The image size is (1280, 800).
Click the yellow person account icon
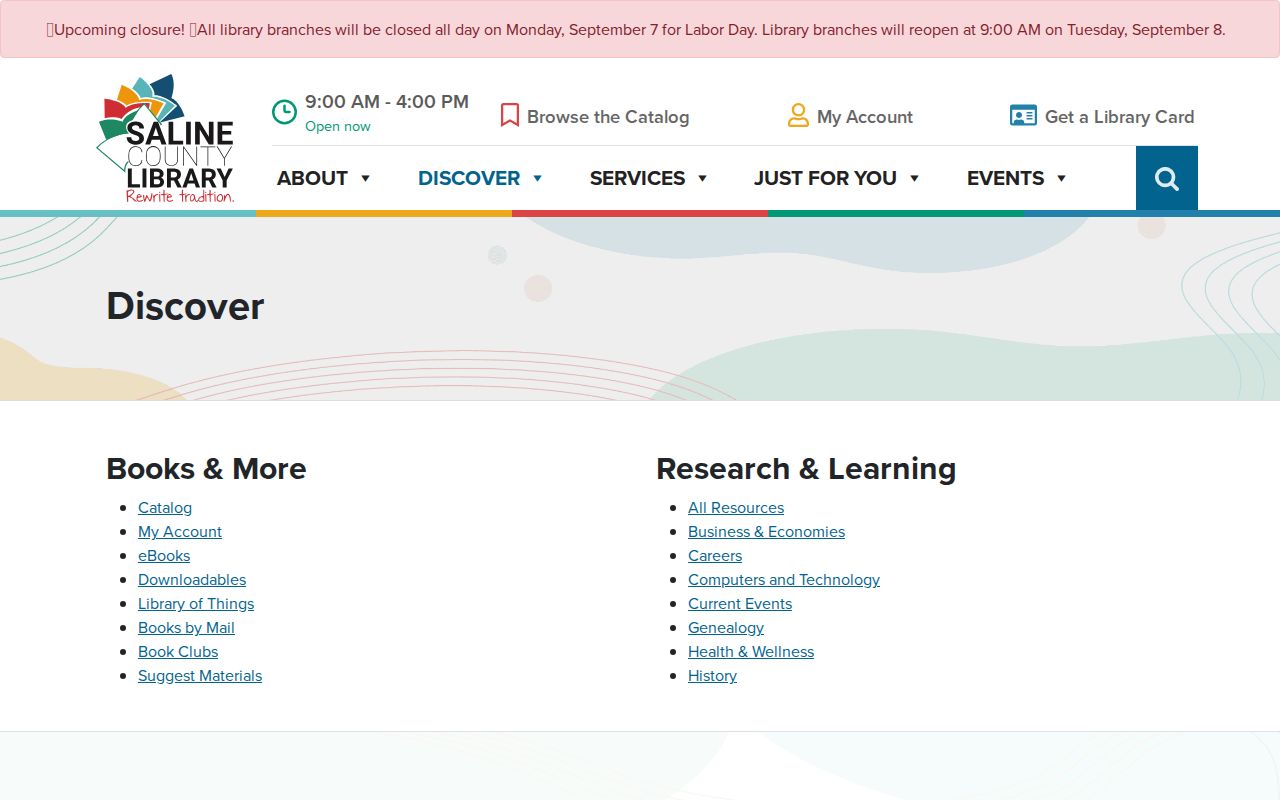pos(798,116)
